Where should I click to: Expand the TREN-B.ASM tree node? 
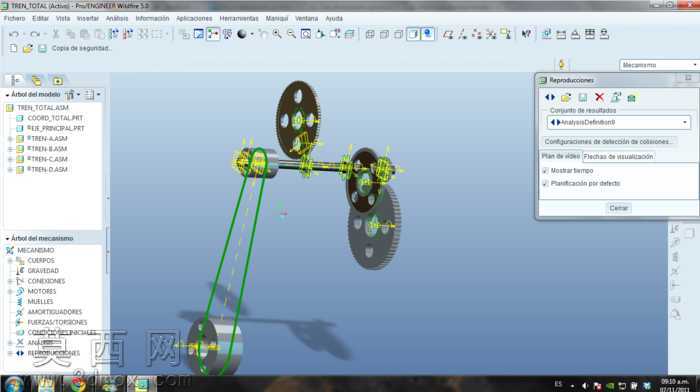click(10, 149)
